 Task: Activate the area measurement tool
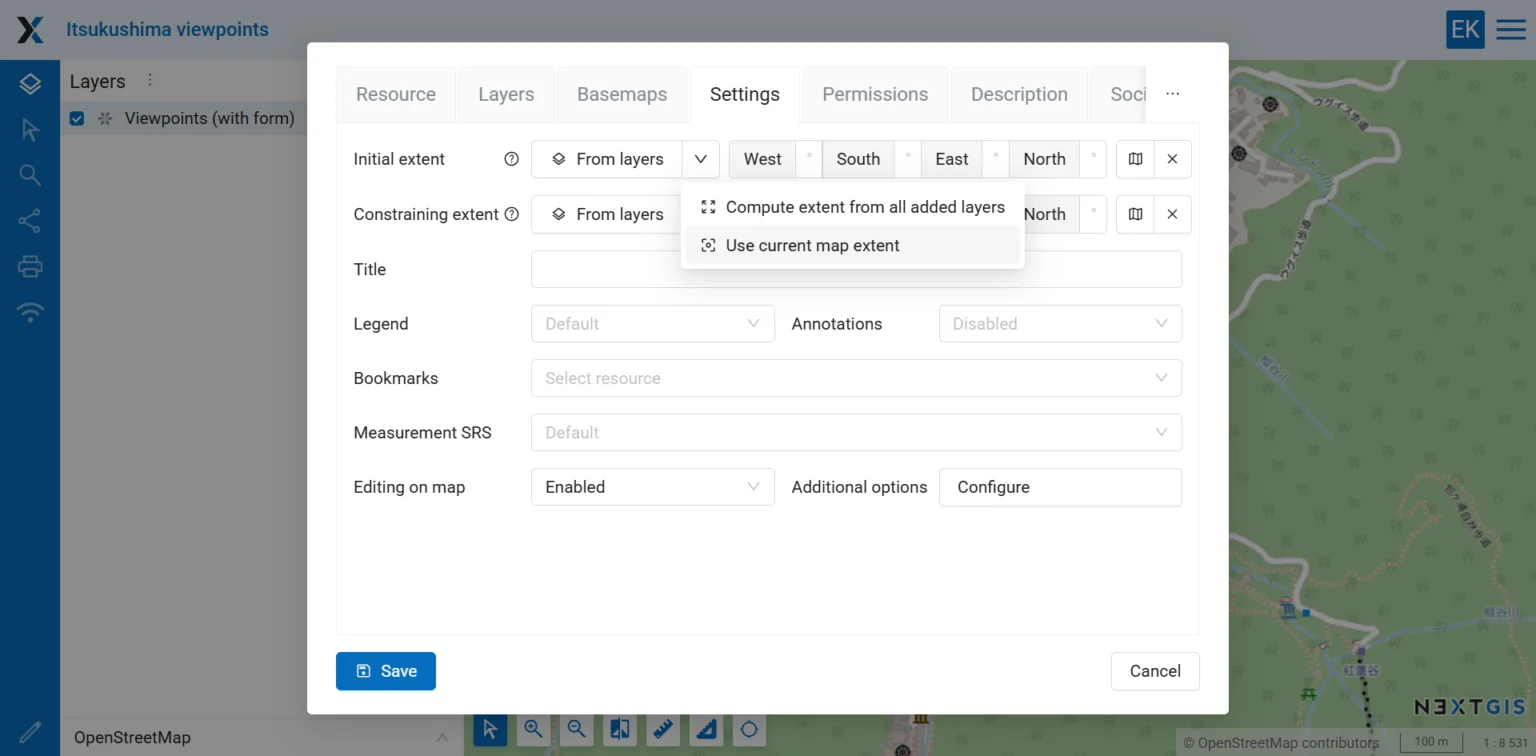706,729
